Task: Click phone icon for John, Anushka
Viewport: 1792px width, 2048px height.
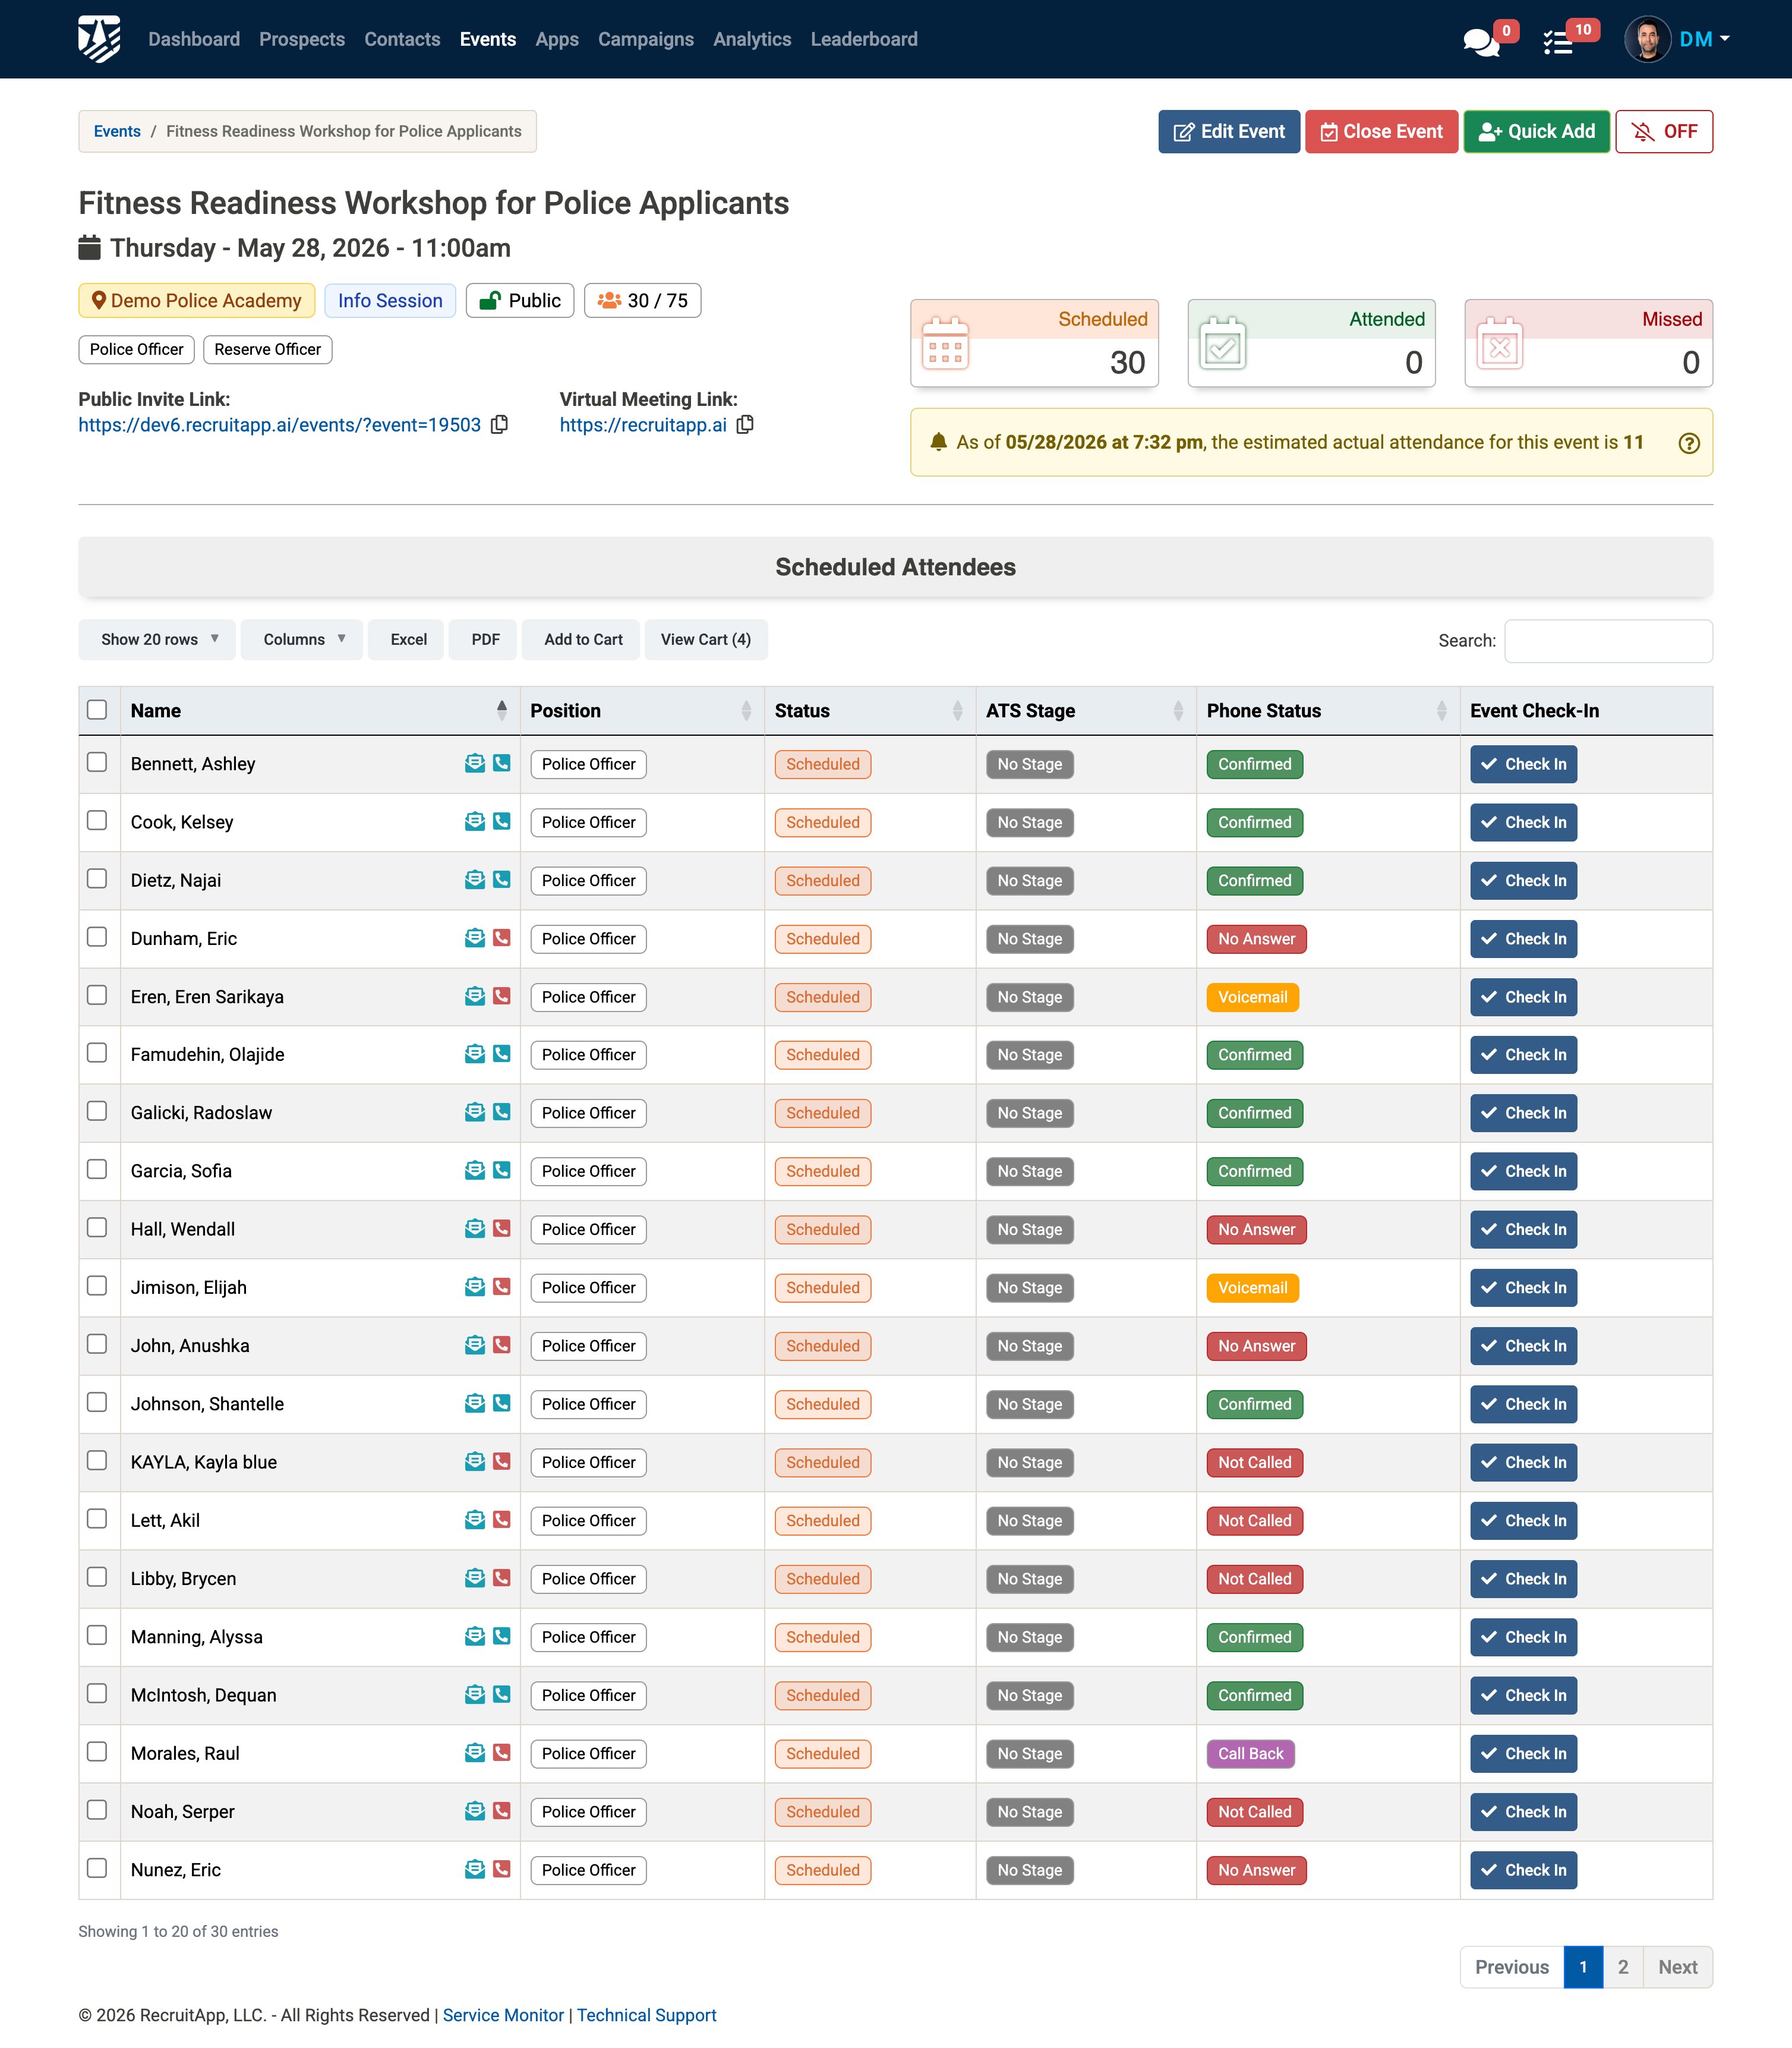Action: [x=502, y=1345]
